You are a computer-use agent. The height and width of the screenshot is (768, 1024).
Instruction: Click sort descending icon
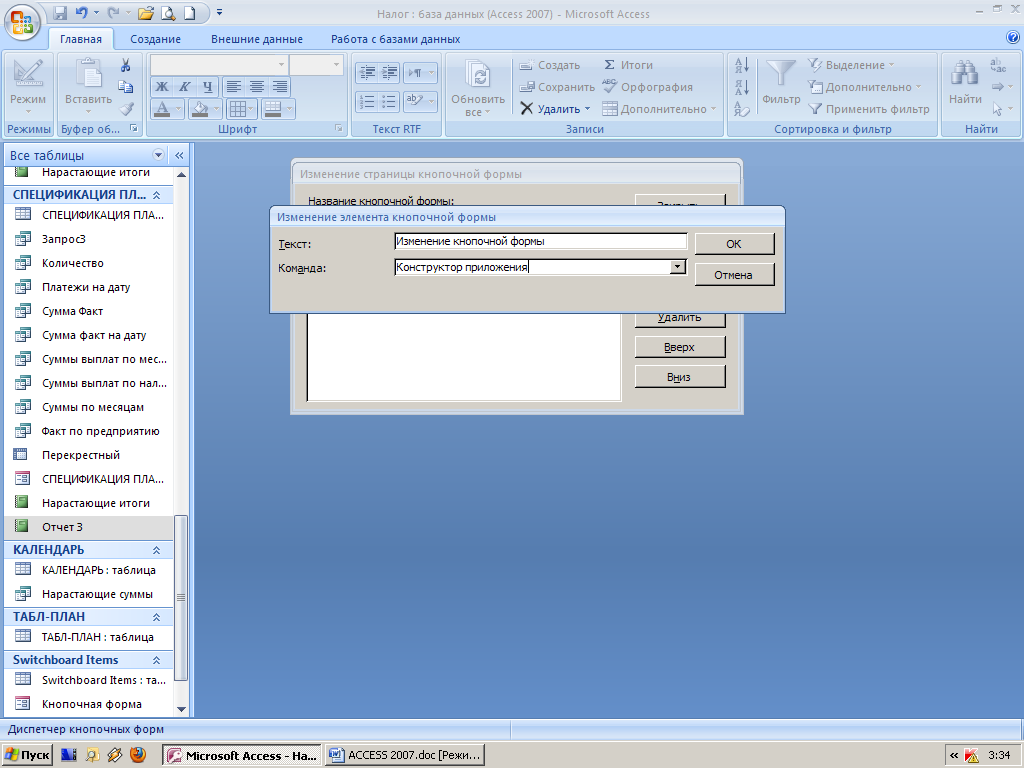click(x=742, y=87)
